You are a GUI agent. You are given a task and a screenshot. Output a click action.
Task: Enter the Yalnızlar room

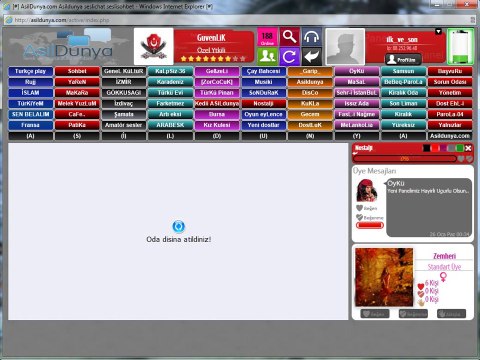tap(450, 125)
